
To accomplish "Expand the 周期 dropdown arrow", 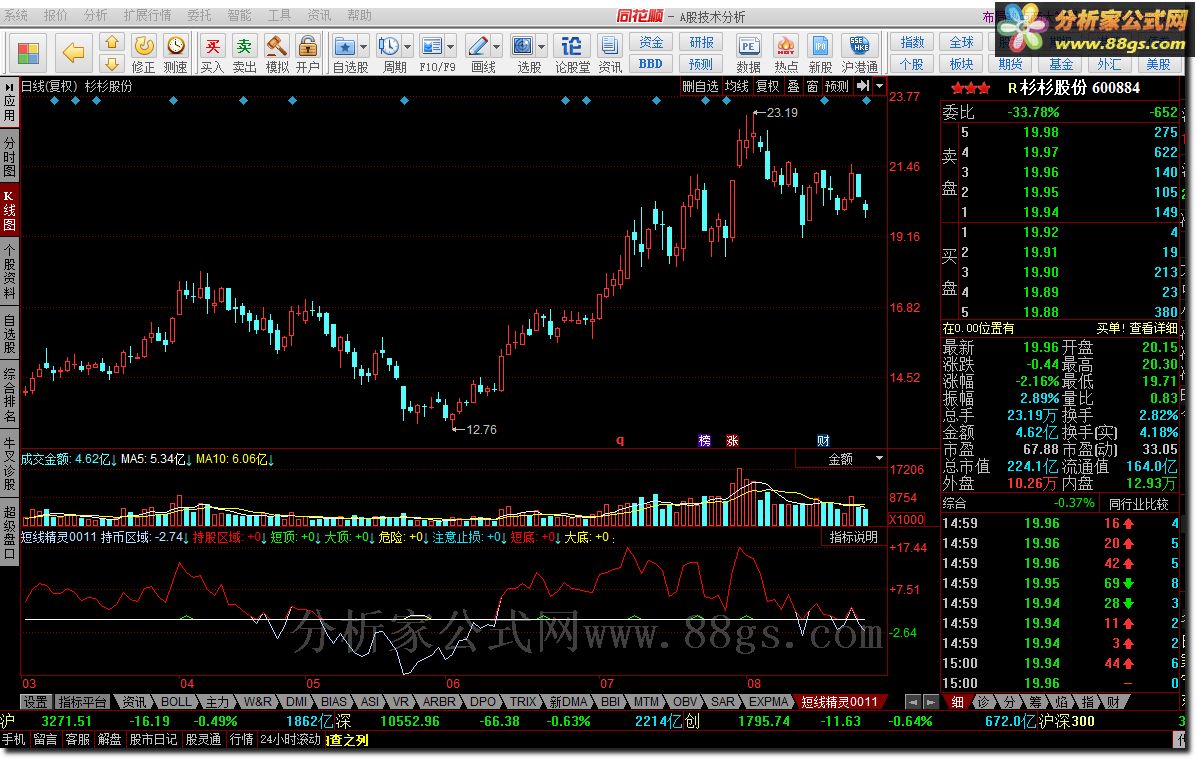I will pyautogui.click(x=408, y=47).
